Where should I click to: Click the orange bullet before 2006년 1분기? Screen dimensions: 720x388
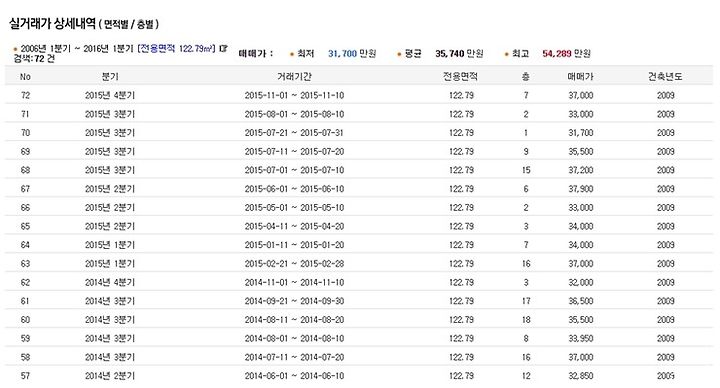[x=16, y=49]
